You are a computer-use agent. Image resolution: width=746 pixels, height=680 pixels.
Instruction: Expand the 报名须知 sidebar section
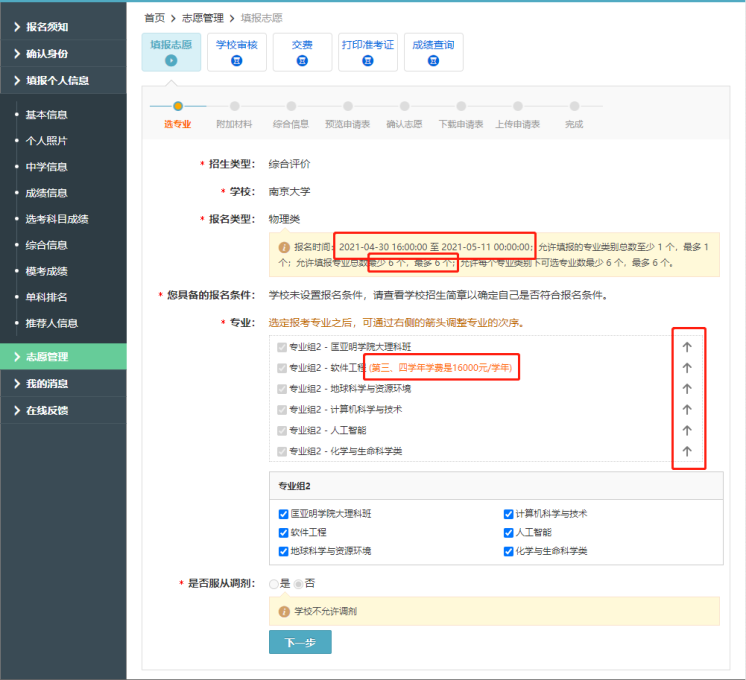[63, 26]
